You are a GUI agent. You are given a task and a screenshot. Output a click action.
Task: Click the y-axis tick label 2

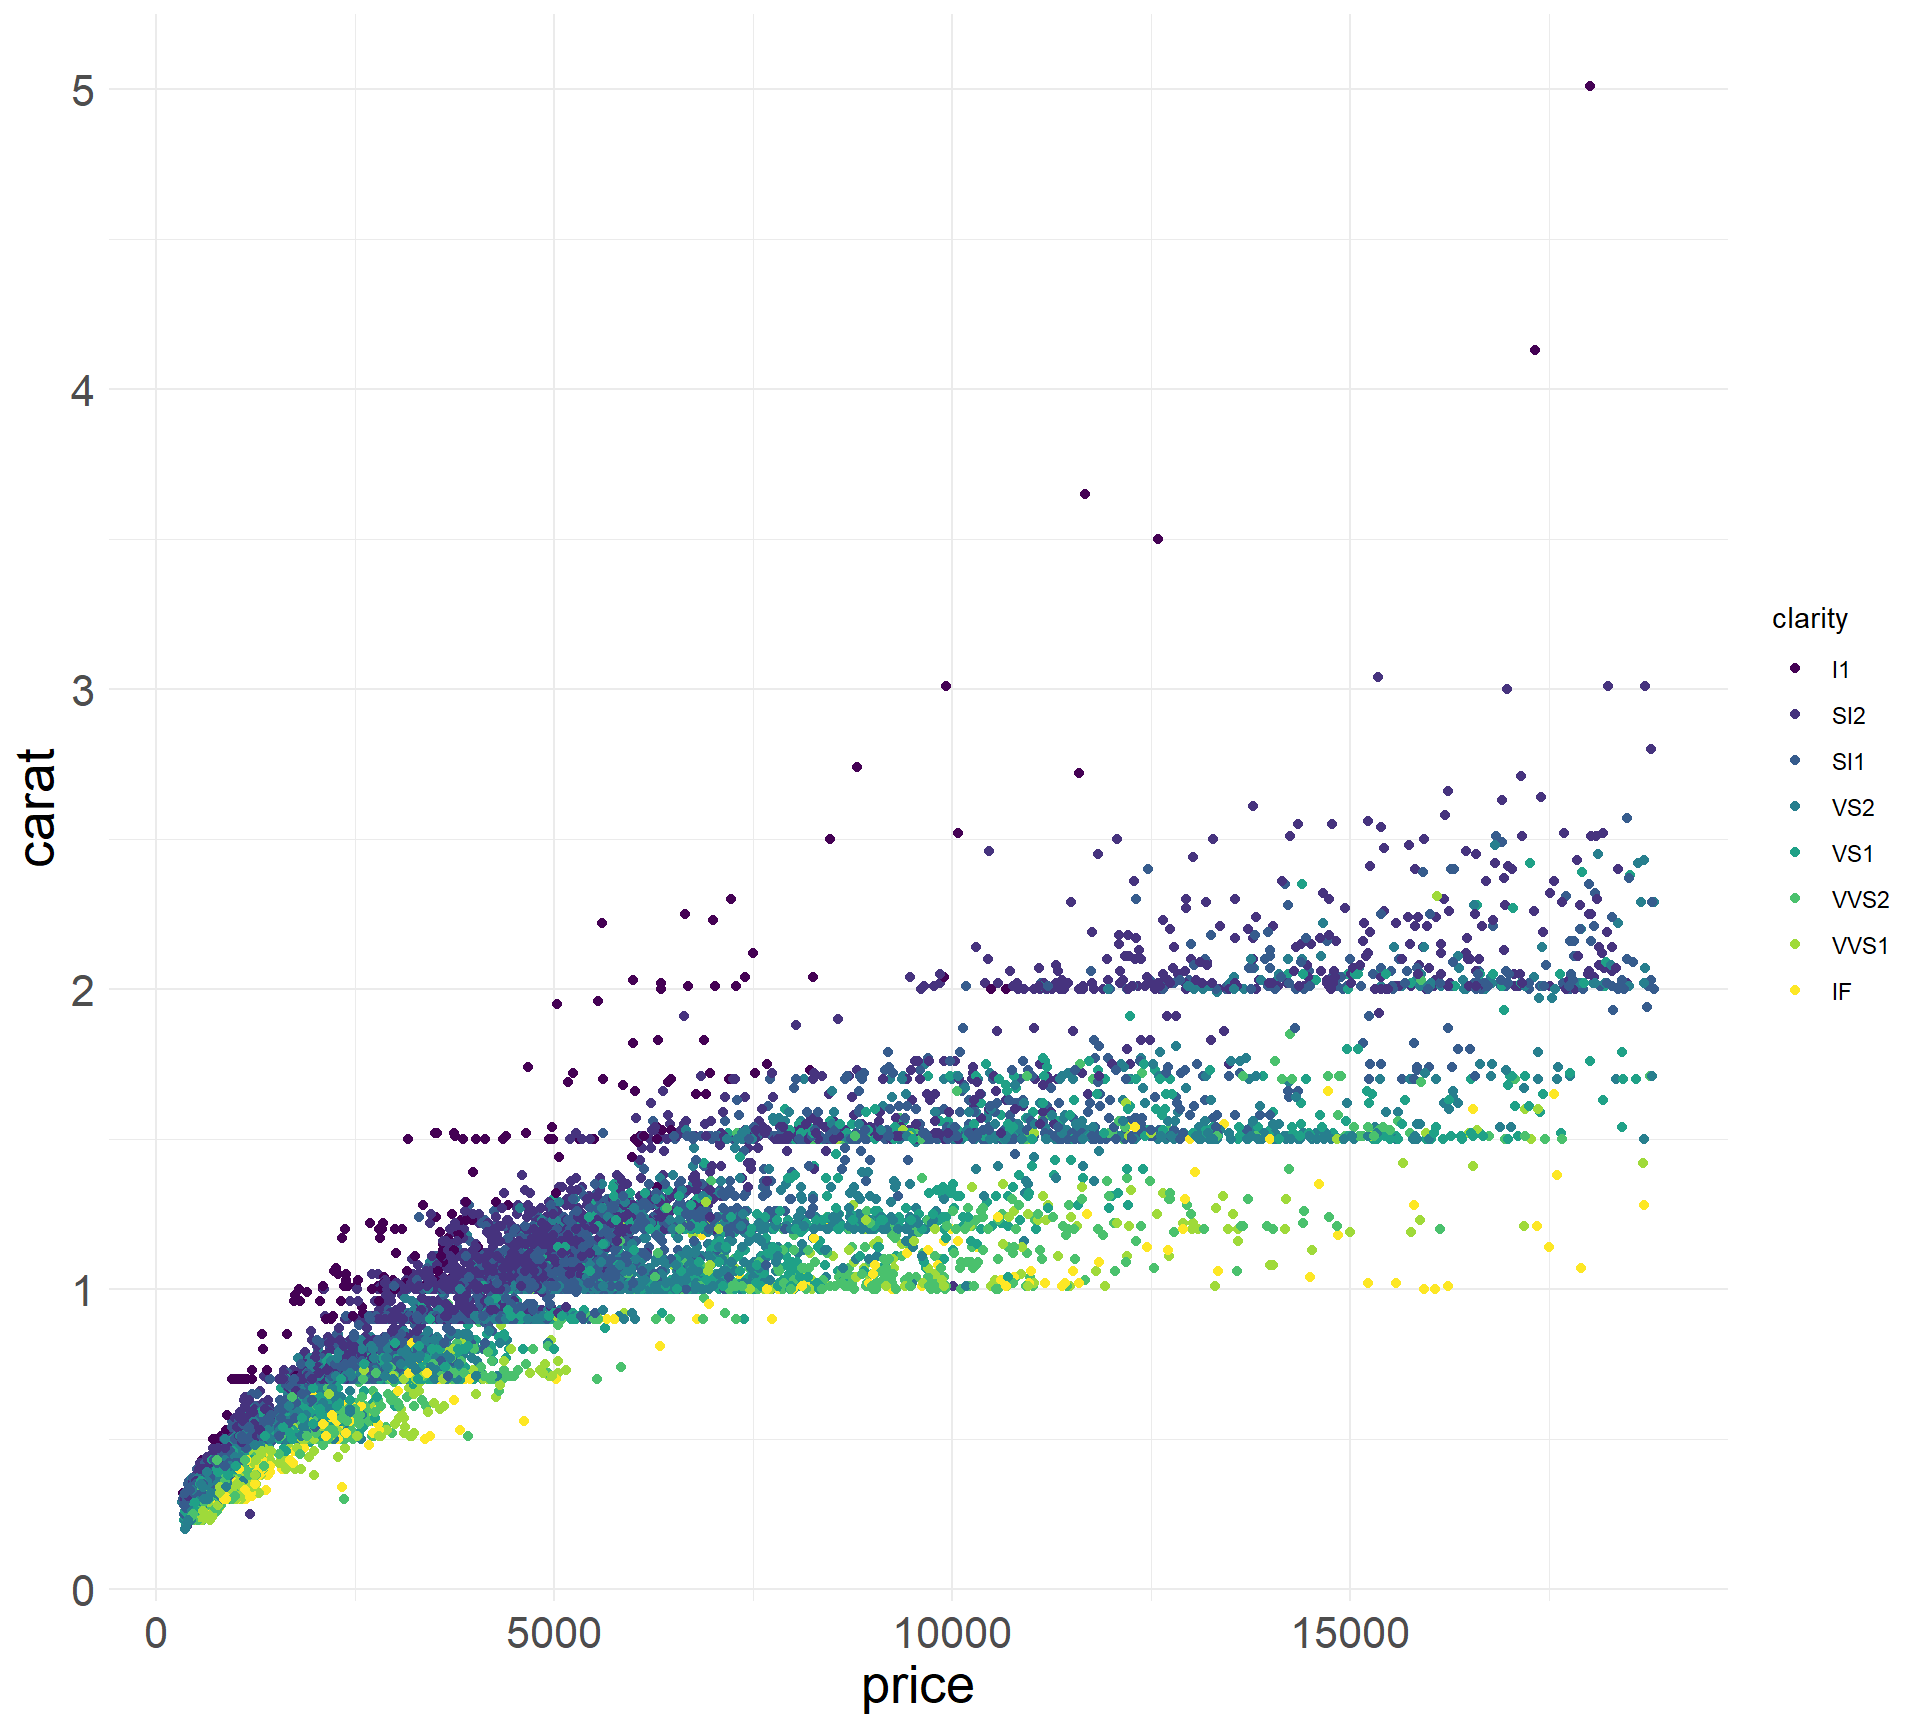coord(82,991)
